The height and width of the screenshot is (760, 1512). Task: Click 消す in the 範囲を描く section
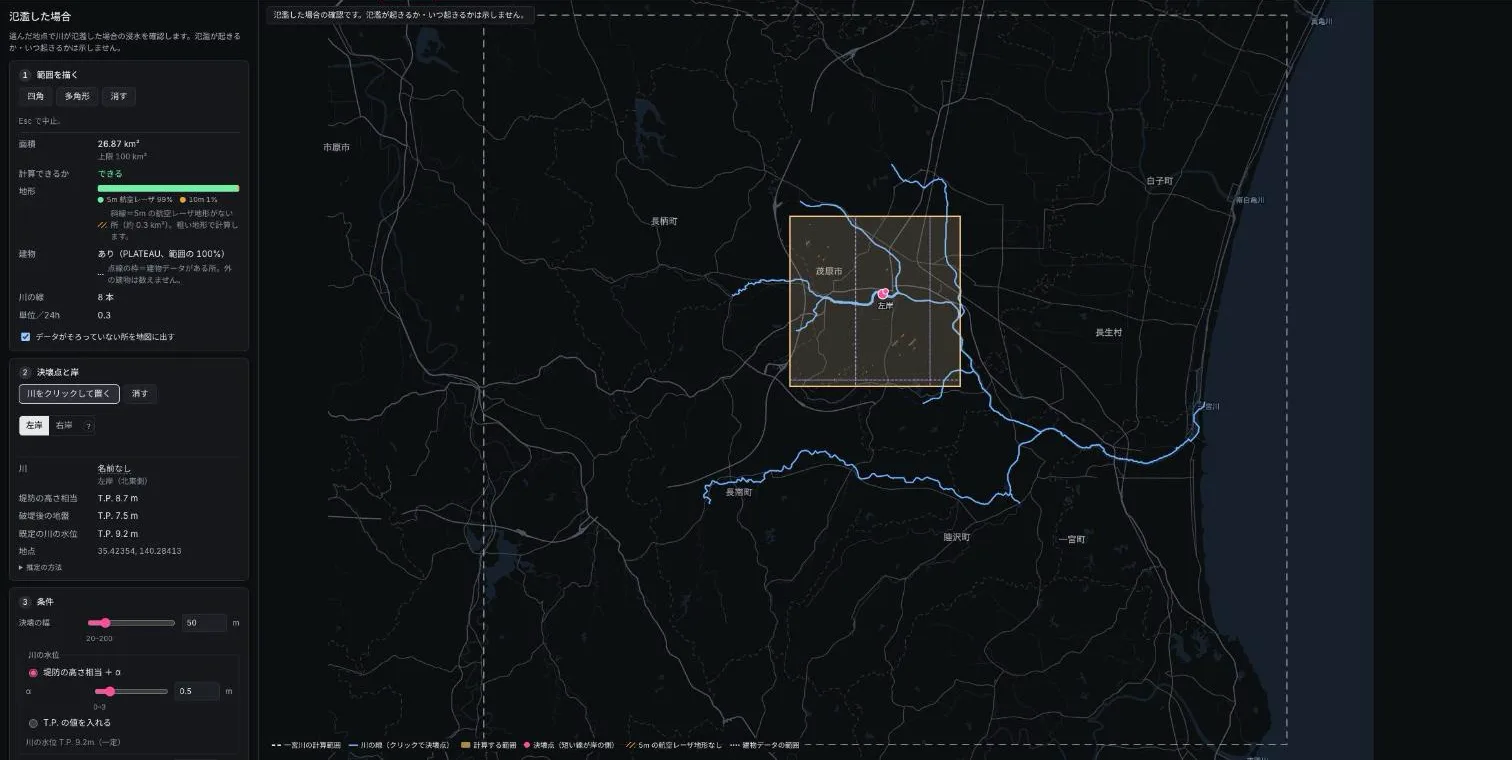119,96
